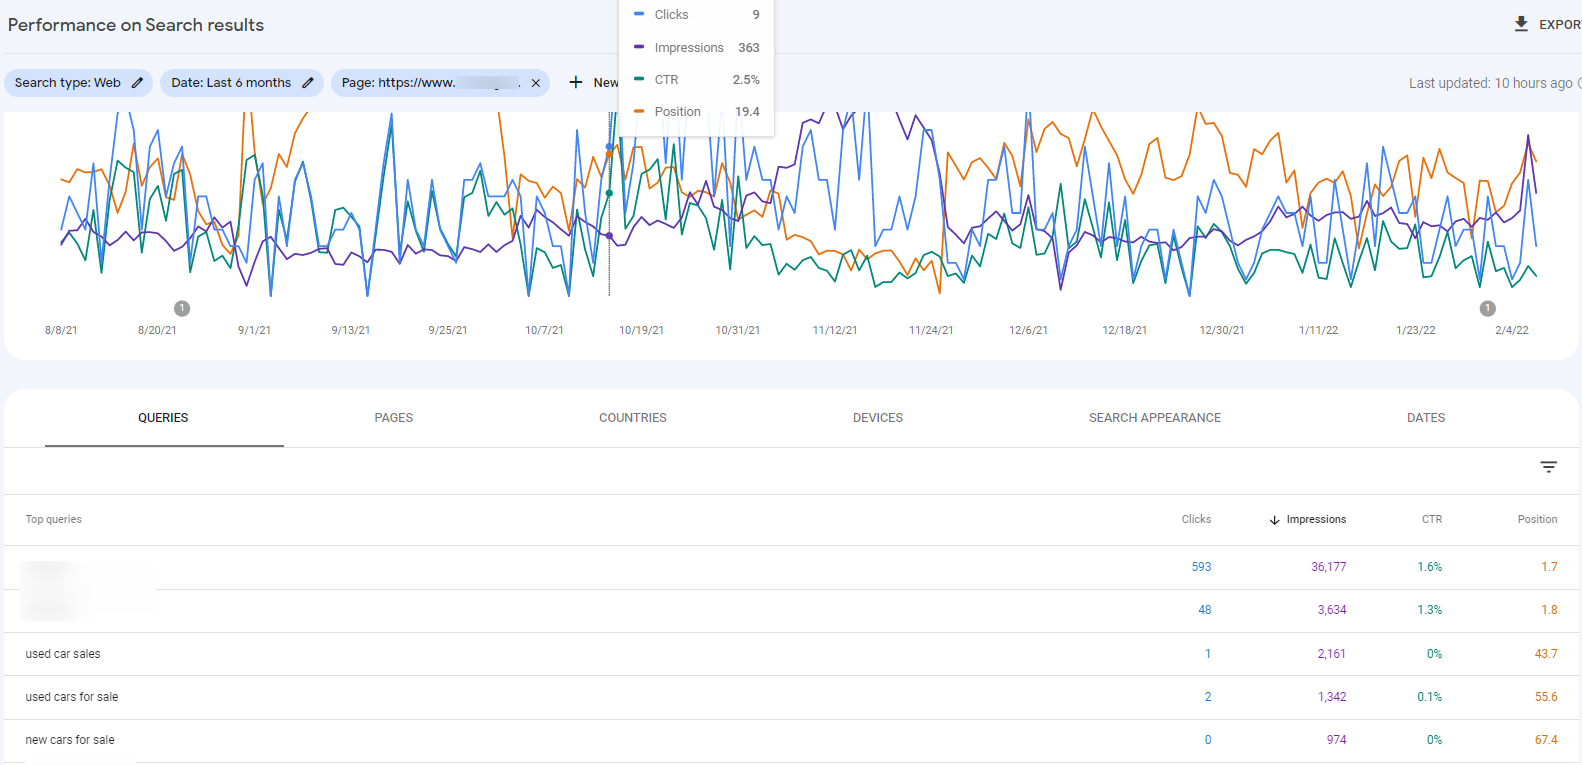Sort table by Position column header

click(1537, 520)
